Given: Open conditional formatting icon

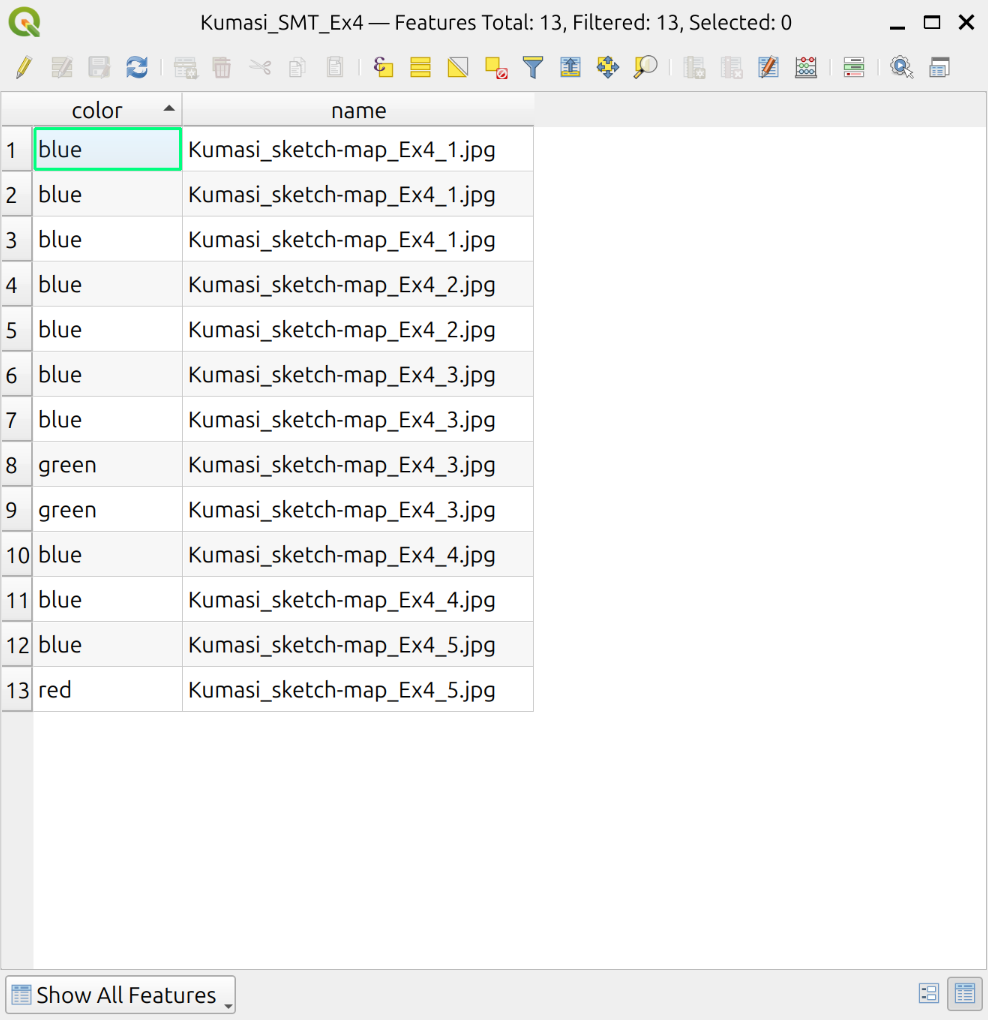Looking at the screenshot, I should pos(853,67).
